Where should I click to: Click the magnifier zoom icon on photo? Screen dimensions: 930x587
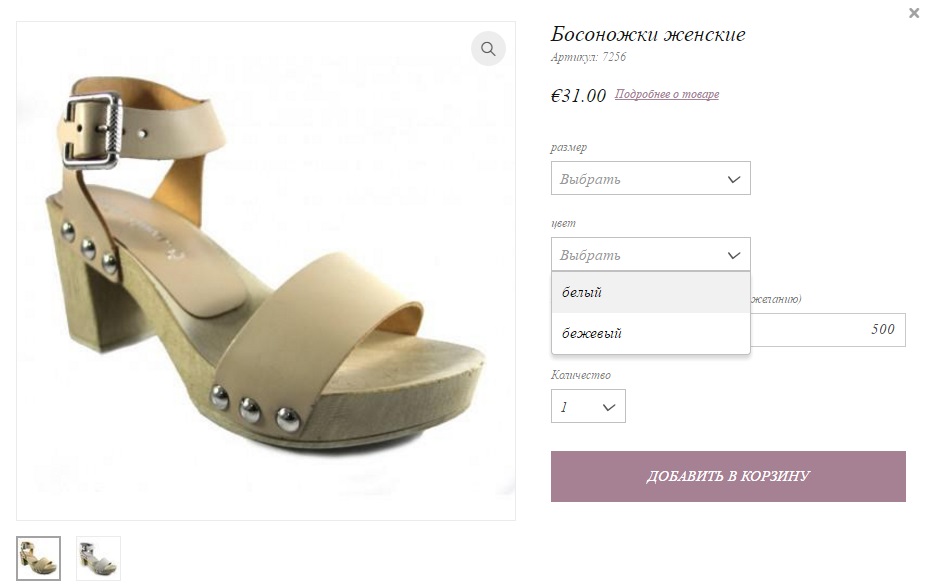click(x=488, y=48)
